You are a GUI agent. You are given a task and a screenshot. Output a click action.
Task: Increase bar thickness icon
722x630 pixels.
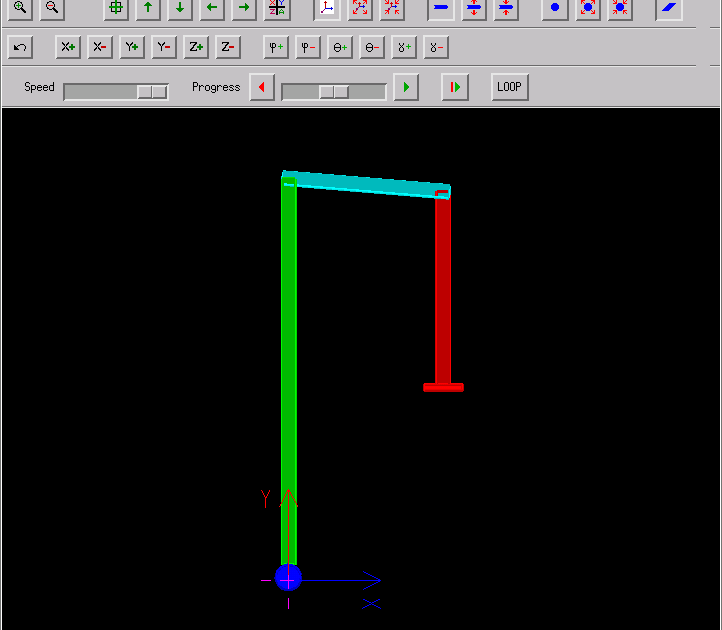(x=474, y=7)
